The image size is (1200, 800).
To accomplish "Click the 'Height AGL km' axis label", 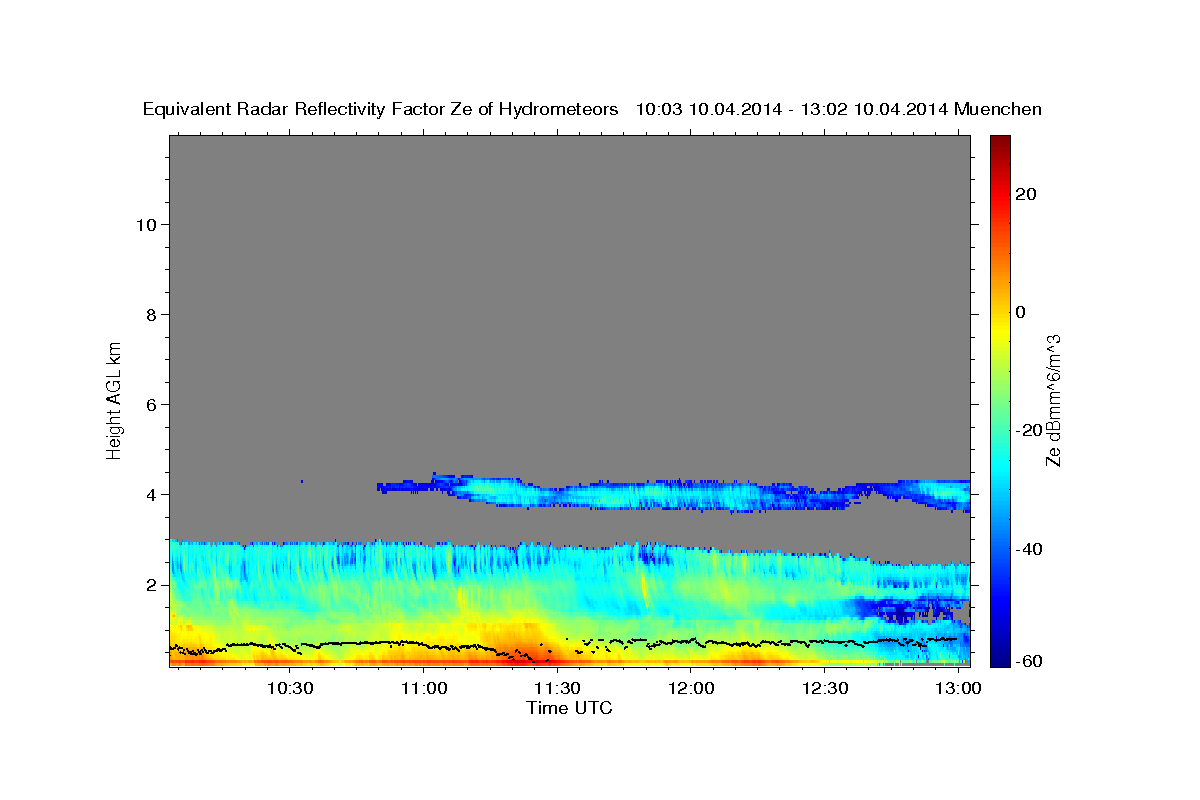I will pyautogui.click(x=114, y=399).
